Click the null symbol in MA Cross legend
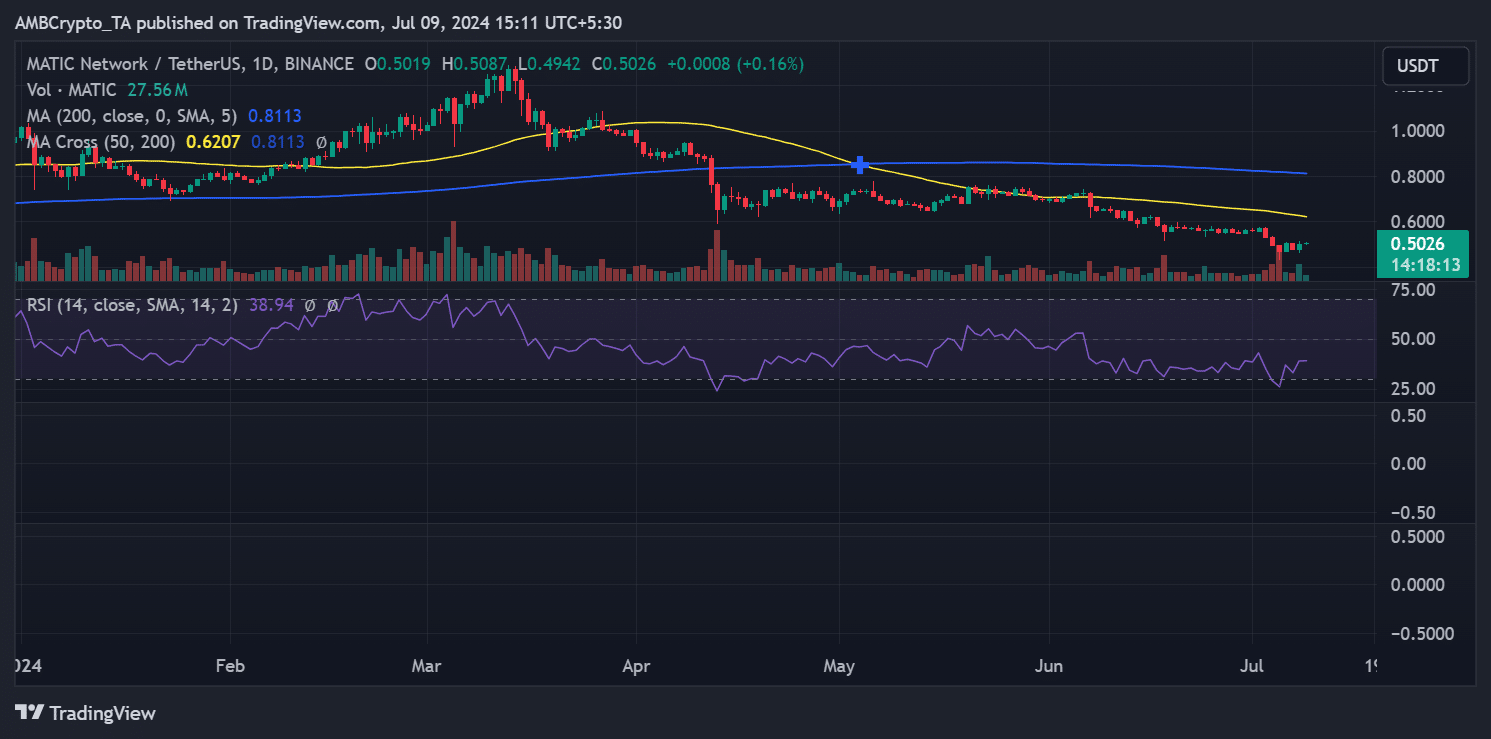The height and width of the screenshot is (739, 1491). click(321, 142)
